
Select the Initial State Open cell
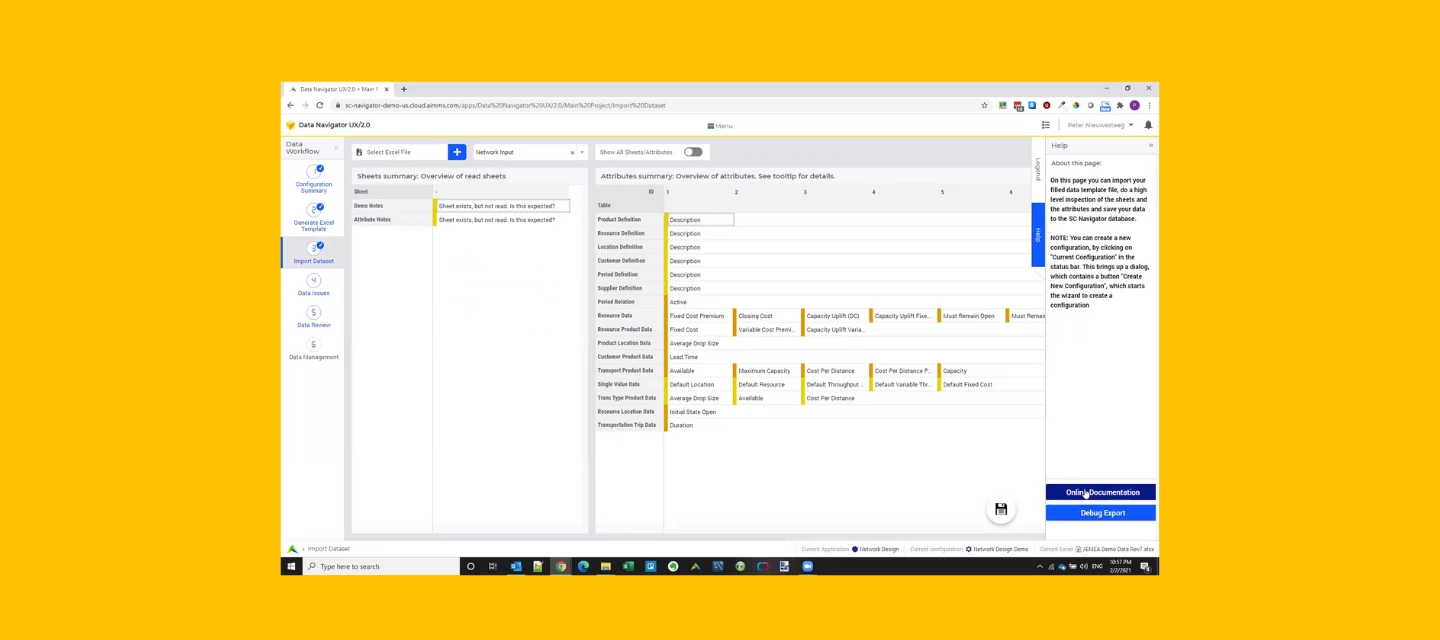point(700,411)
